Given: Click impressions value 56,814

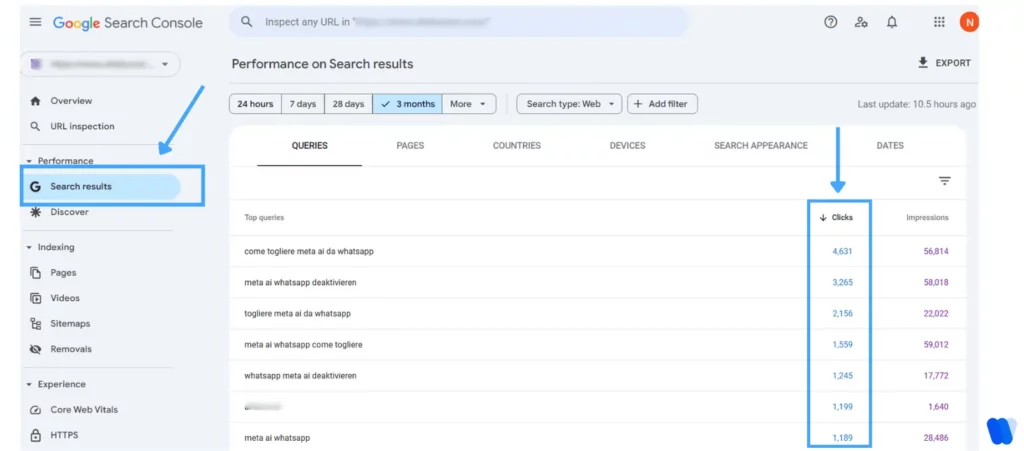Looking at the screenshot, I should [936, 251].
